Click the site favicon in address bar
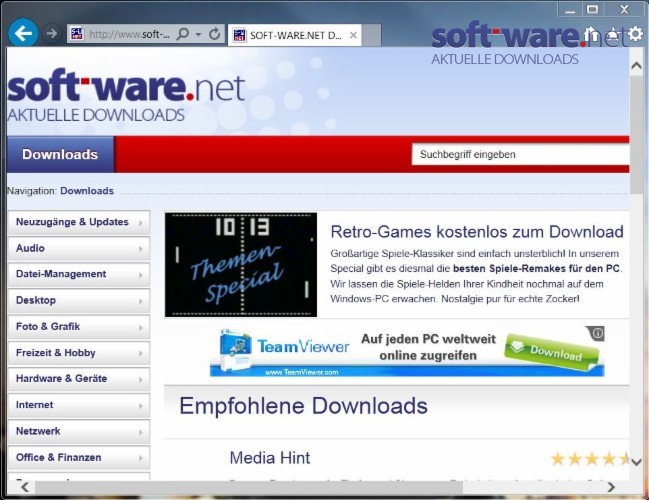The height and width of the screenshot is (500, 649). pyautogui.click(x=77, y=34)
